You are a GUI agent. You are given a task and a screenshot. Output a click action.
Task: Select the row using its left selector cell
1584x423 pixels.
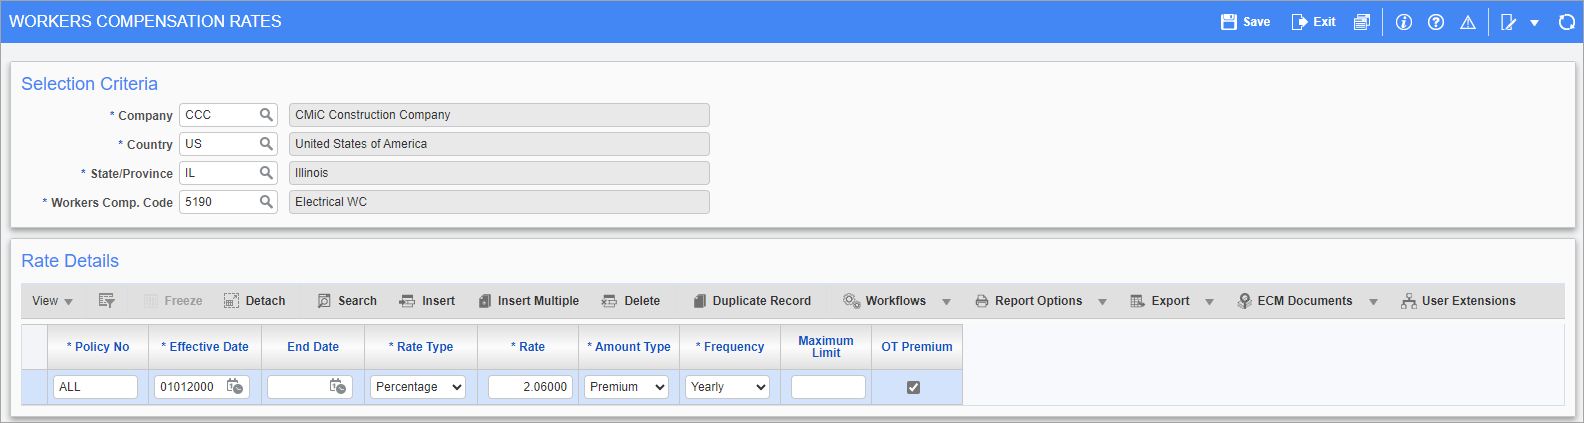tap(34, 387)
